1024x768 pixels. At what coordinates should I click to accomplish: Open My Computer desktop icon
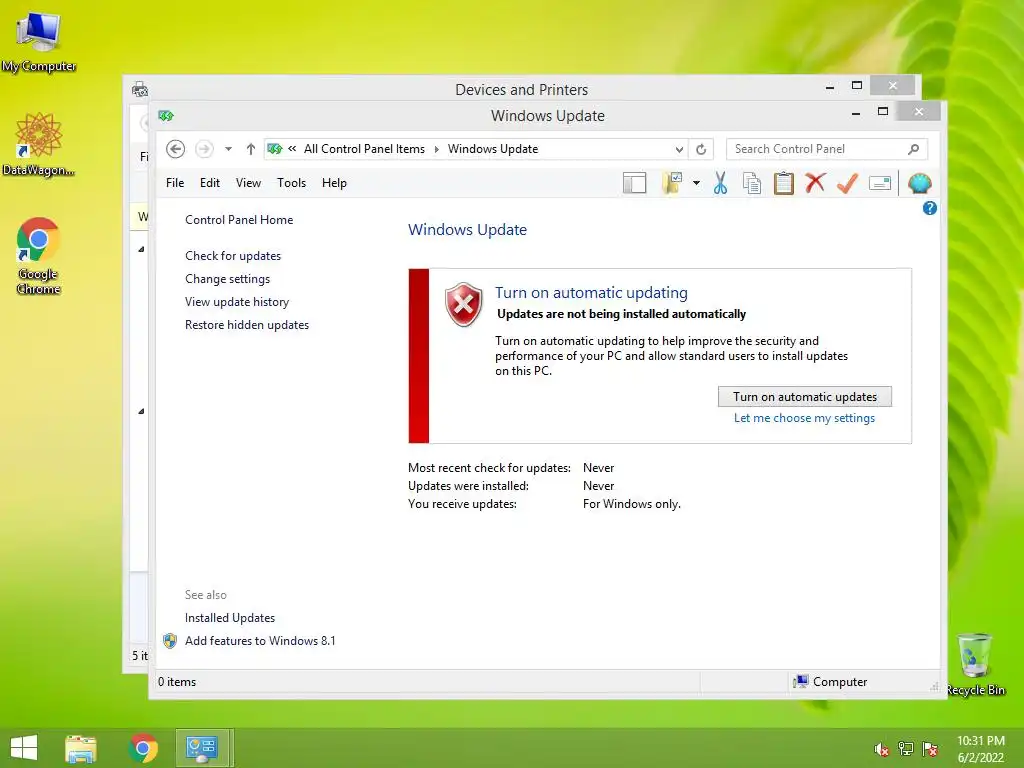(39, 40)
